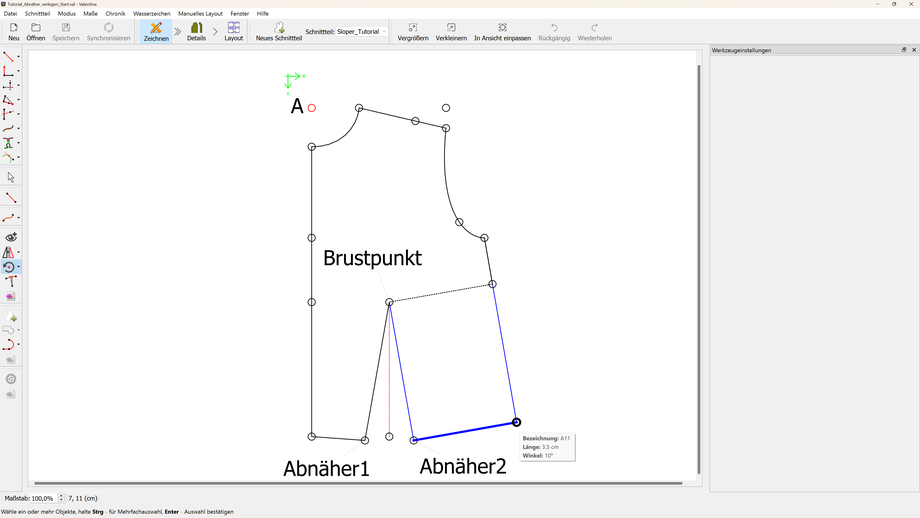This screenshot has width=920, height=518.
Task: Click the grayed circular button tool
Action: pos(11,379)
